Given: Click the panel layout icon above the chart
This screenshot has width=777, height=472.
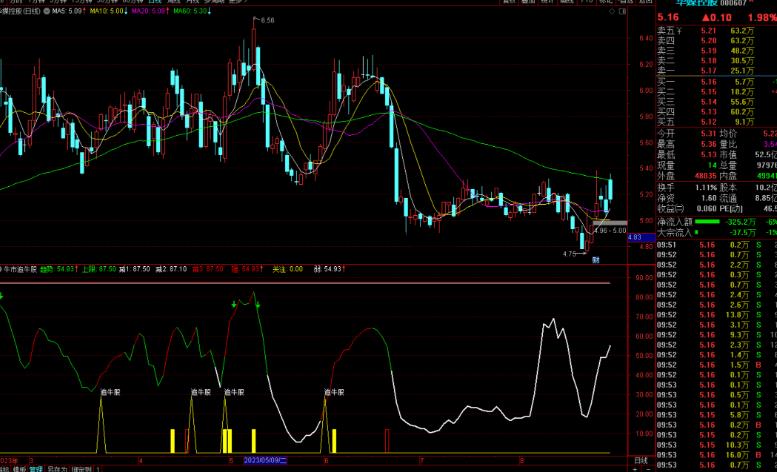Looking at the screenshot, I should pyautogui.click(x=622, y=11).
